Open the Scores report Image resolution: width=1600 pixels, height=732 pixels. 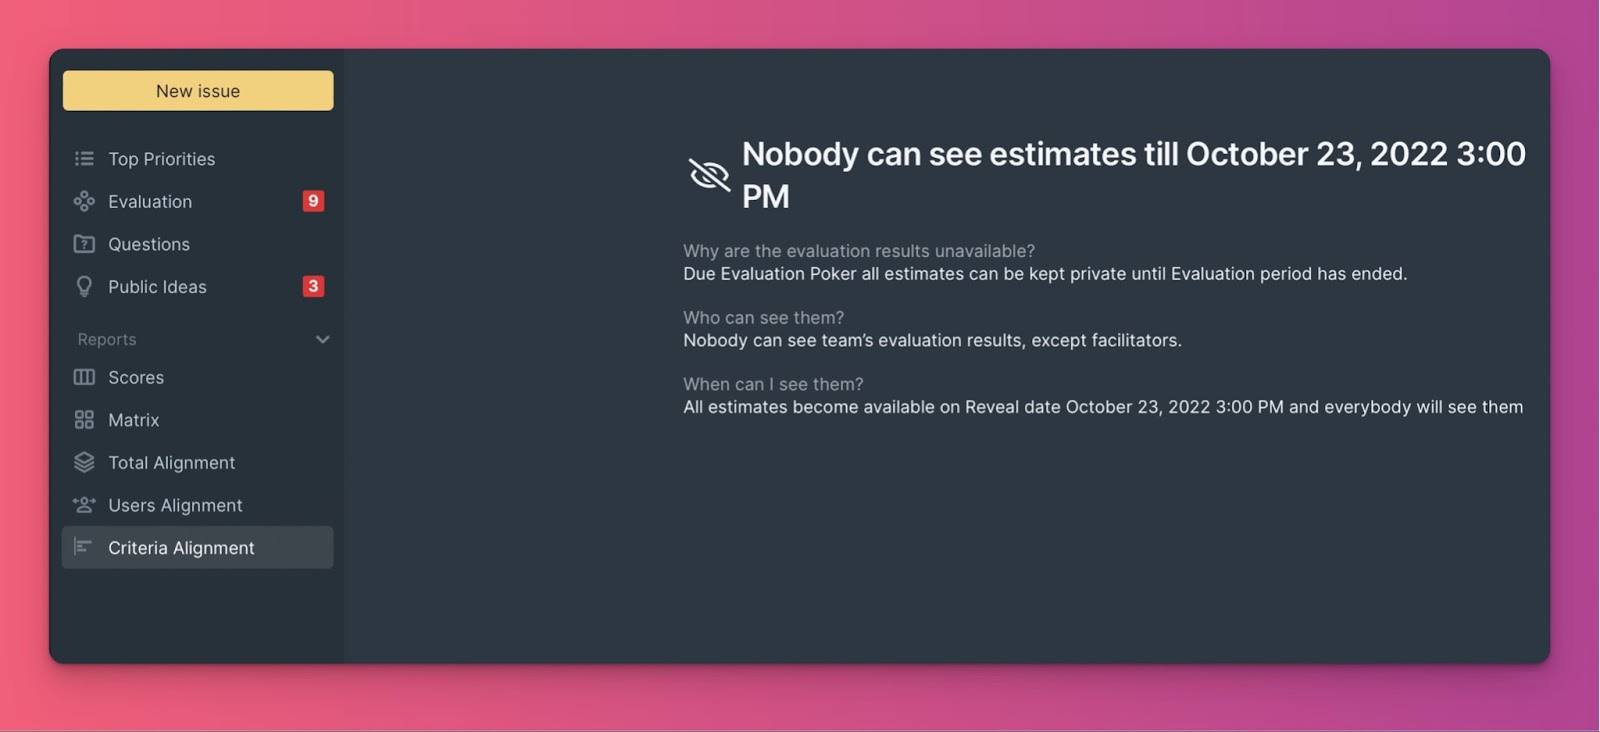coord(136,378)
